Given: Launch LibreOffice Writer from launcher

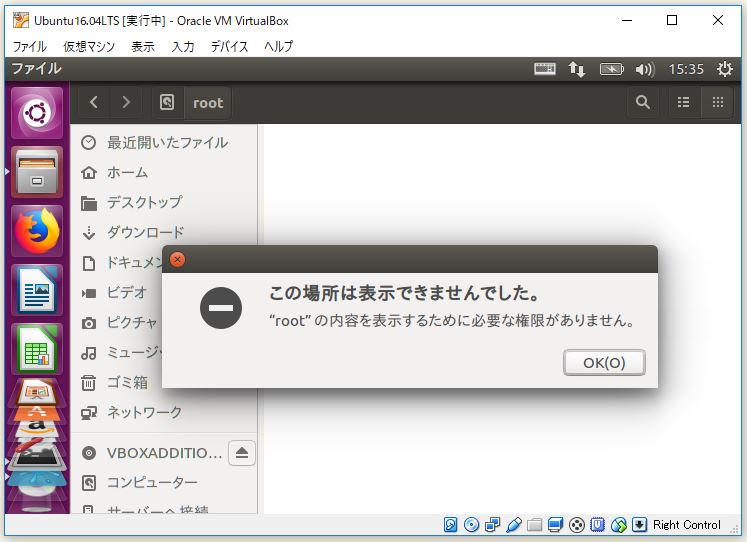Looking at the screenshot, I should point(37,291).
